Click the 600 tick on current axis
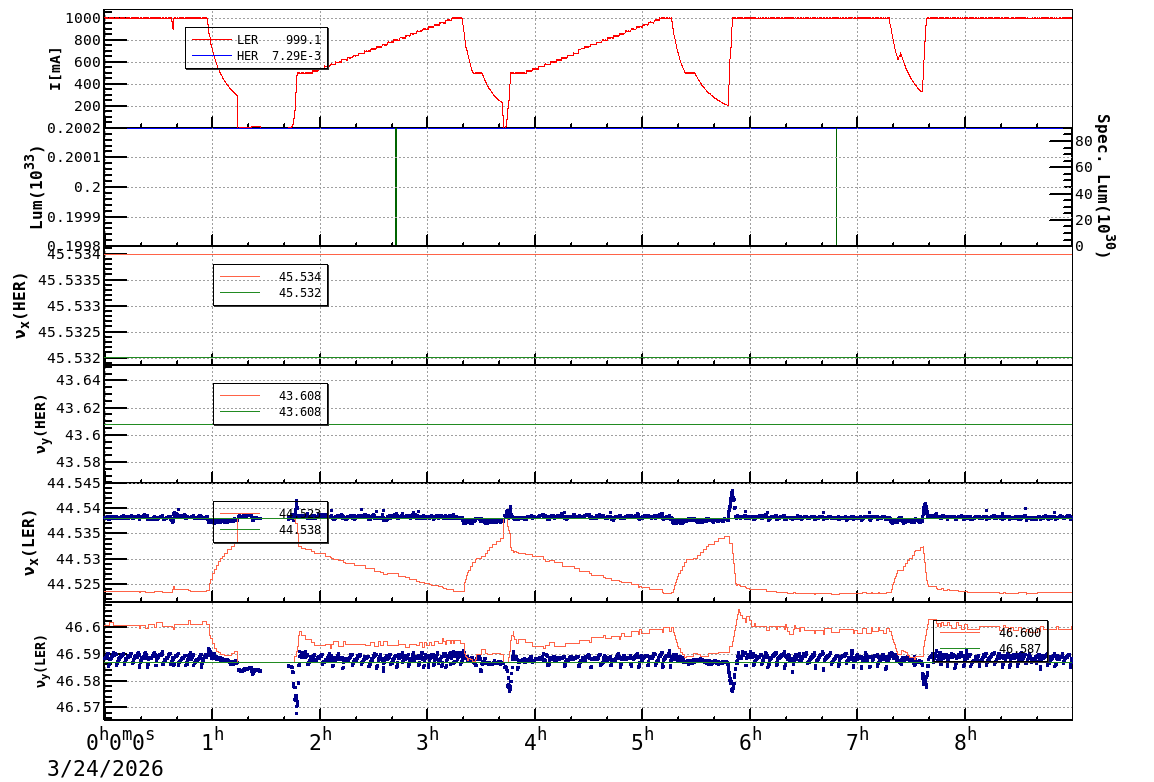This screenshot has height=782, width=1154. pos(87,63)
